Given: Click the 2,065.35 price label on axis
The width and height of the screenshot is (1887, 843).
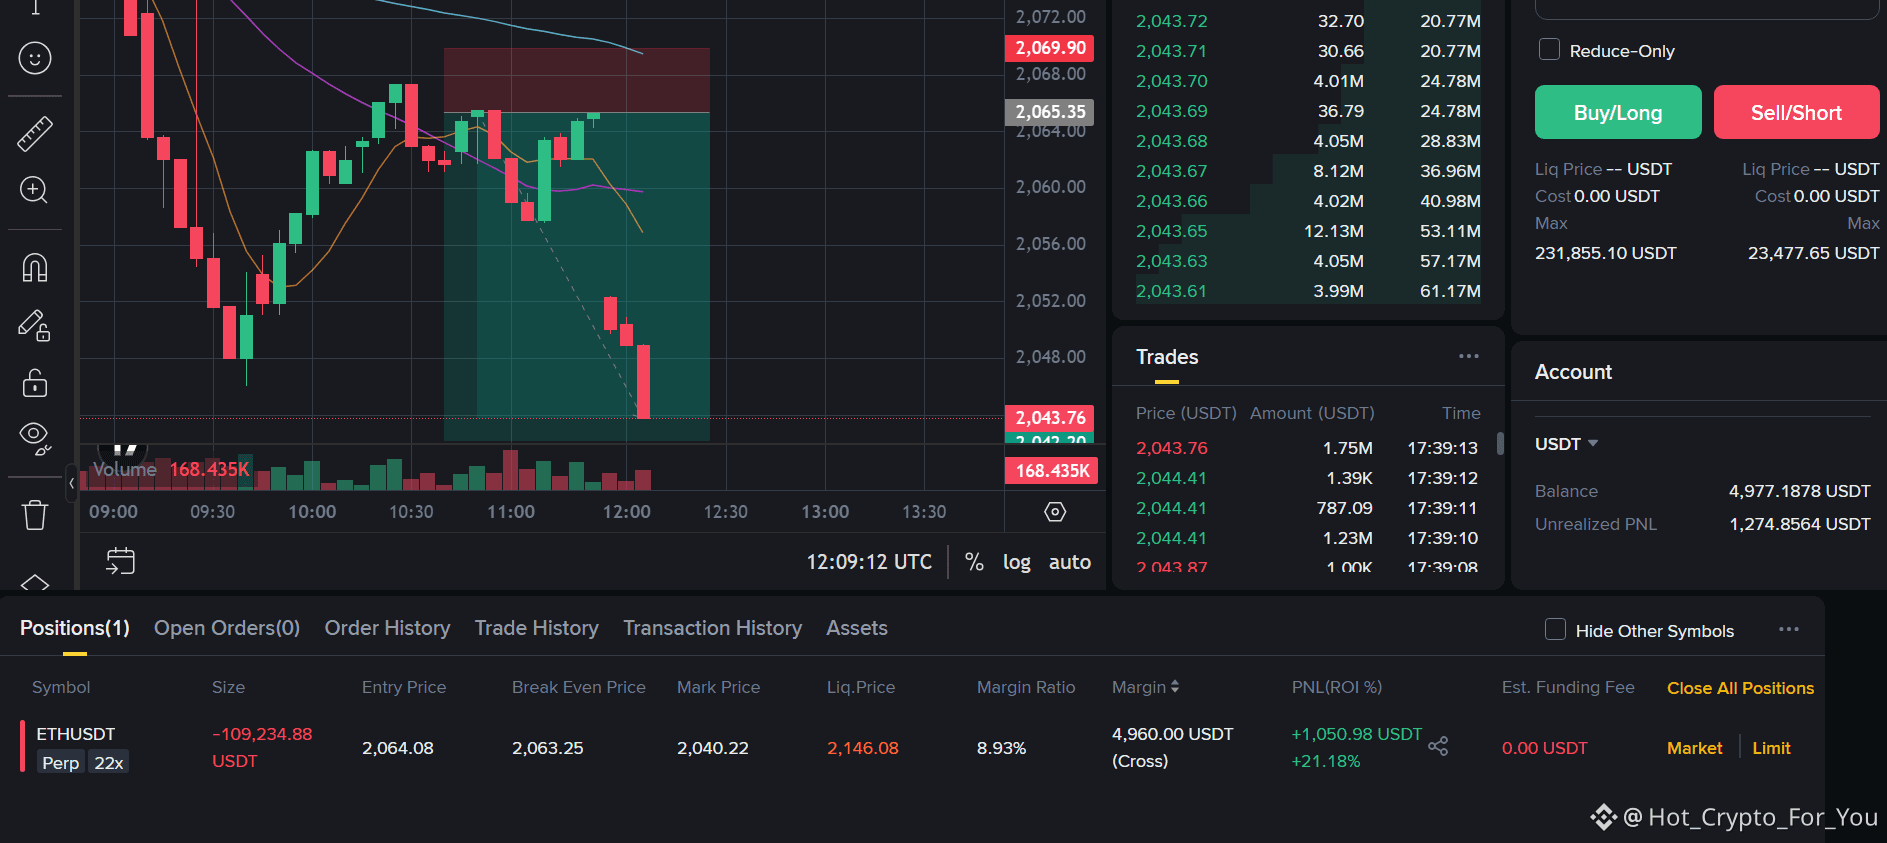Looking at the screenshot, I should coord(1049,112).
